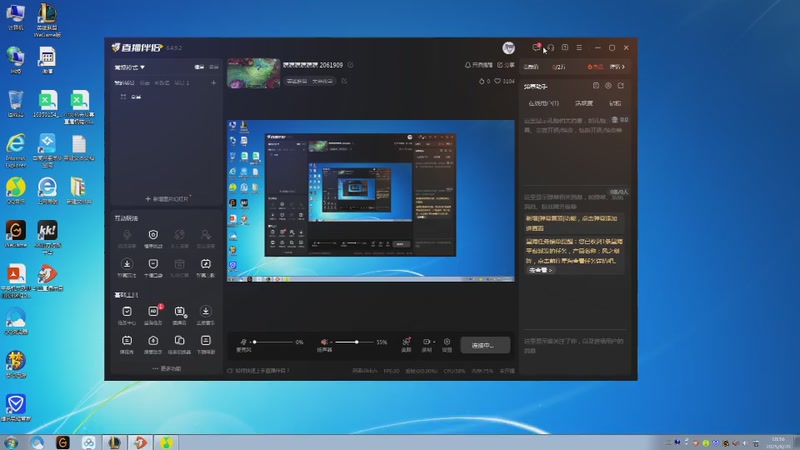Screen dimensions: 800x450
Task: Click the 去查看 link in task notice
Action: tap(540, 270)
